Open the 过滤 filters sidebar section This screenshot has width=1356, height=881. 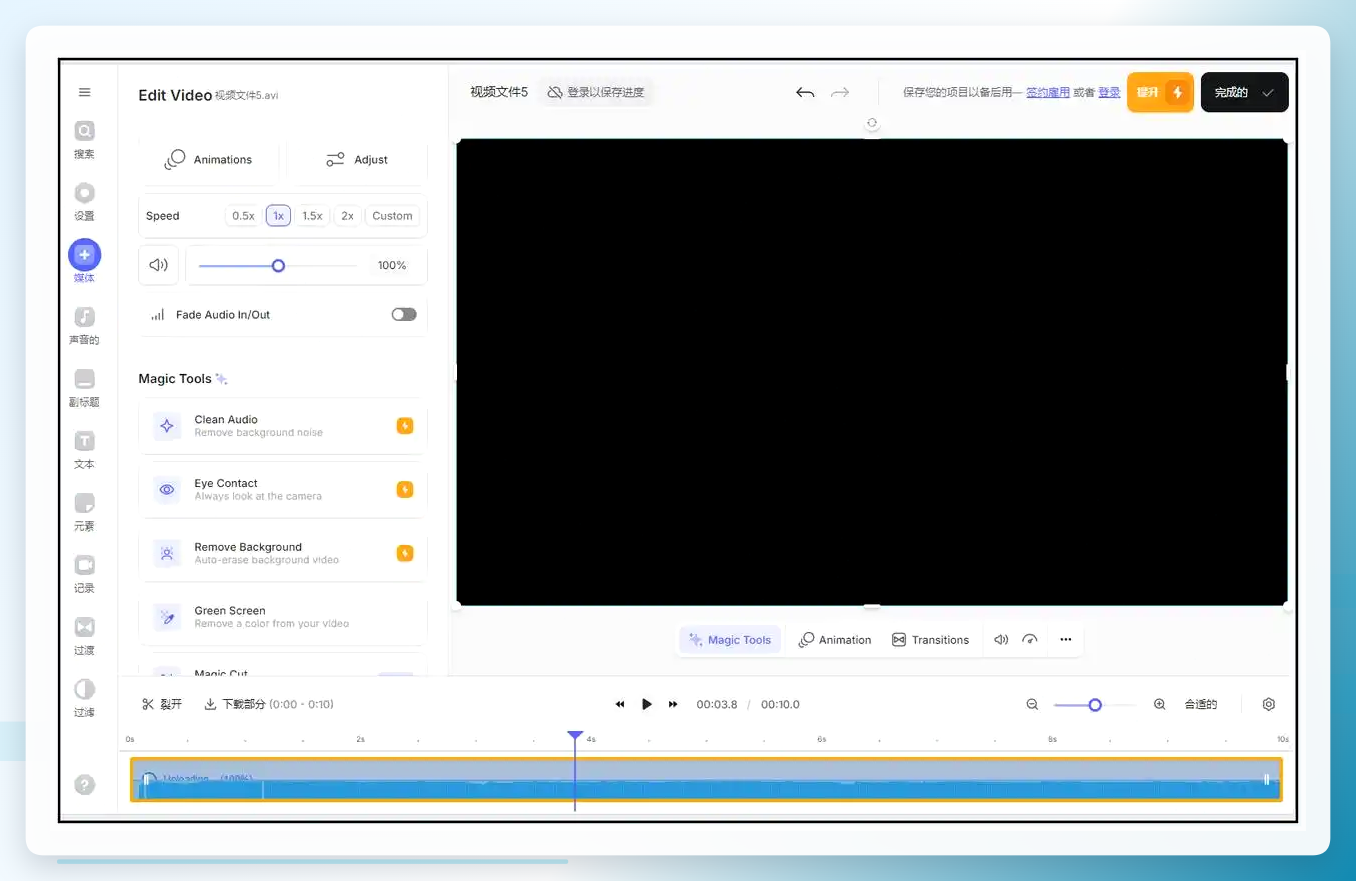[84, 697]
